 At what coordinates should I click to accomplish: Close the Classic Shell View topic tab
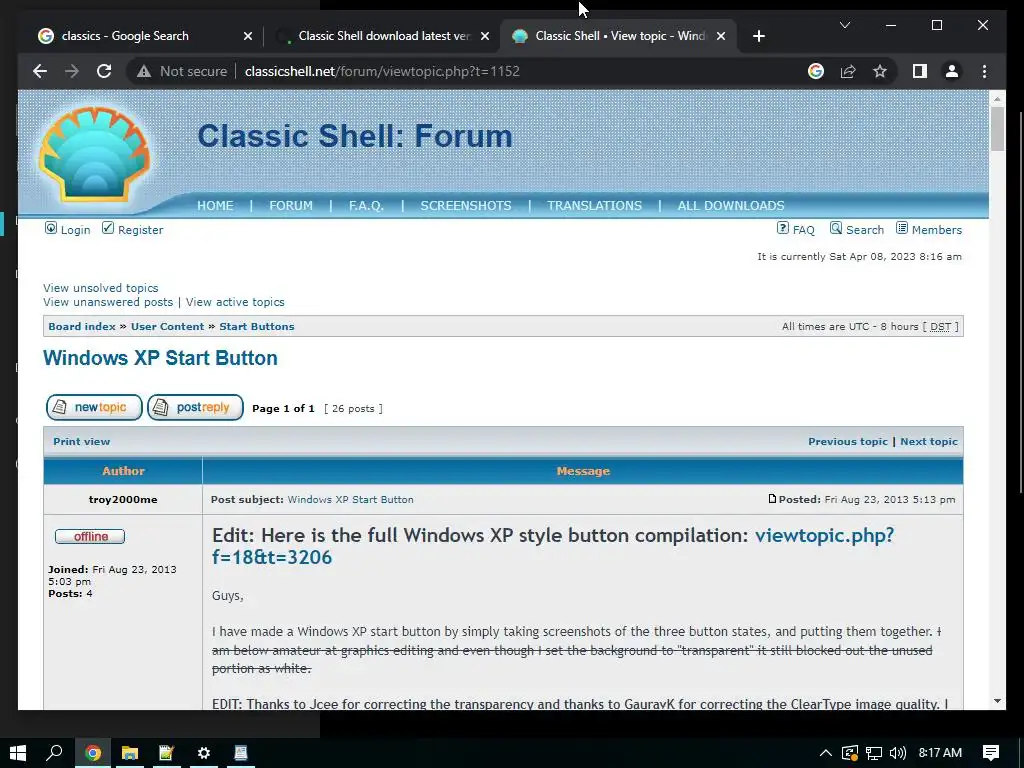point(721,36)
